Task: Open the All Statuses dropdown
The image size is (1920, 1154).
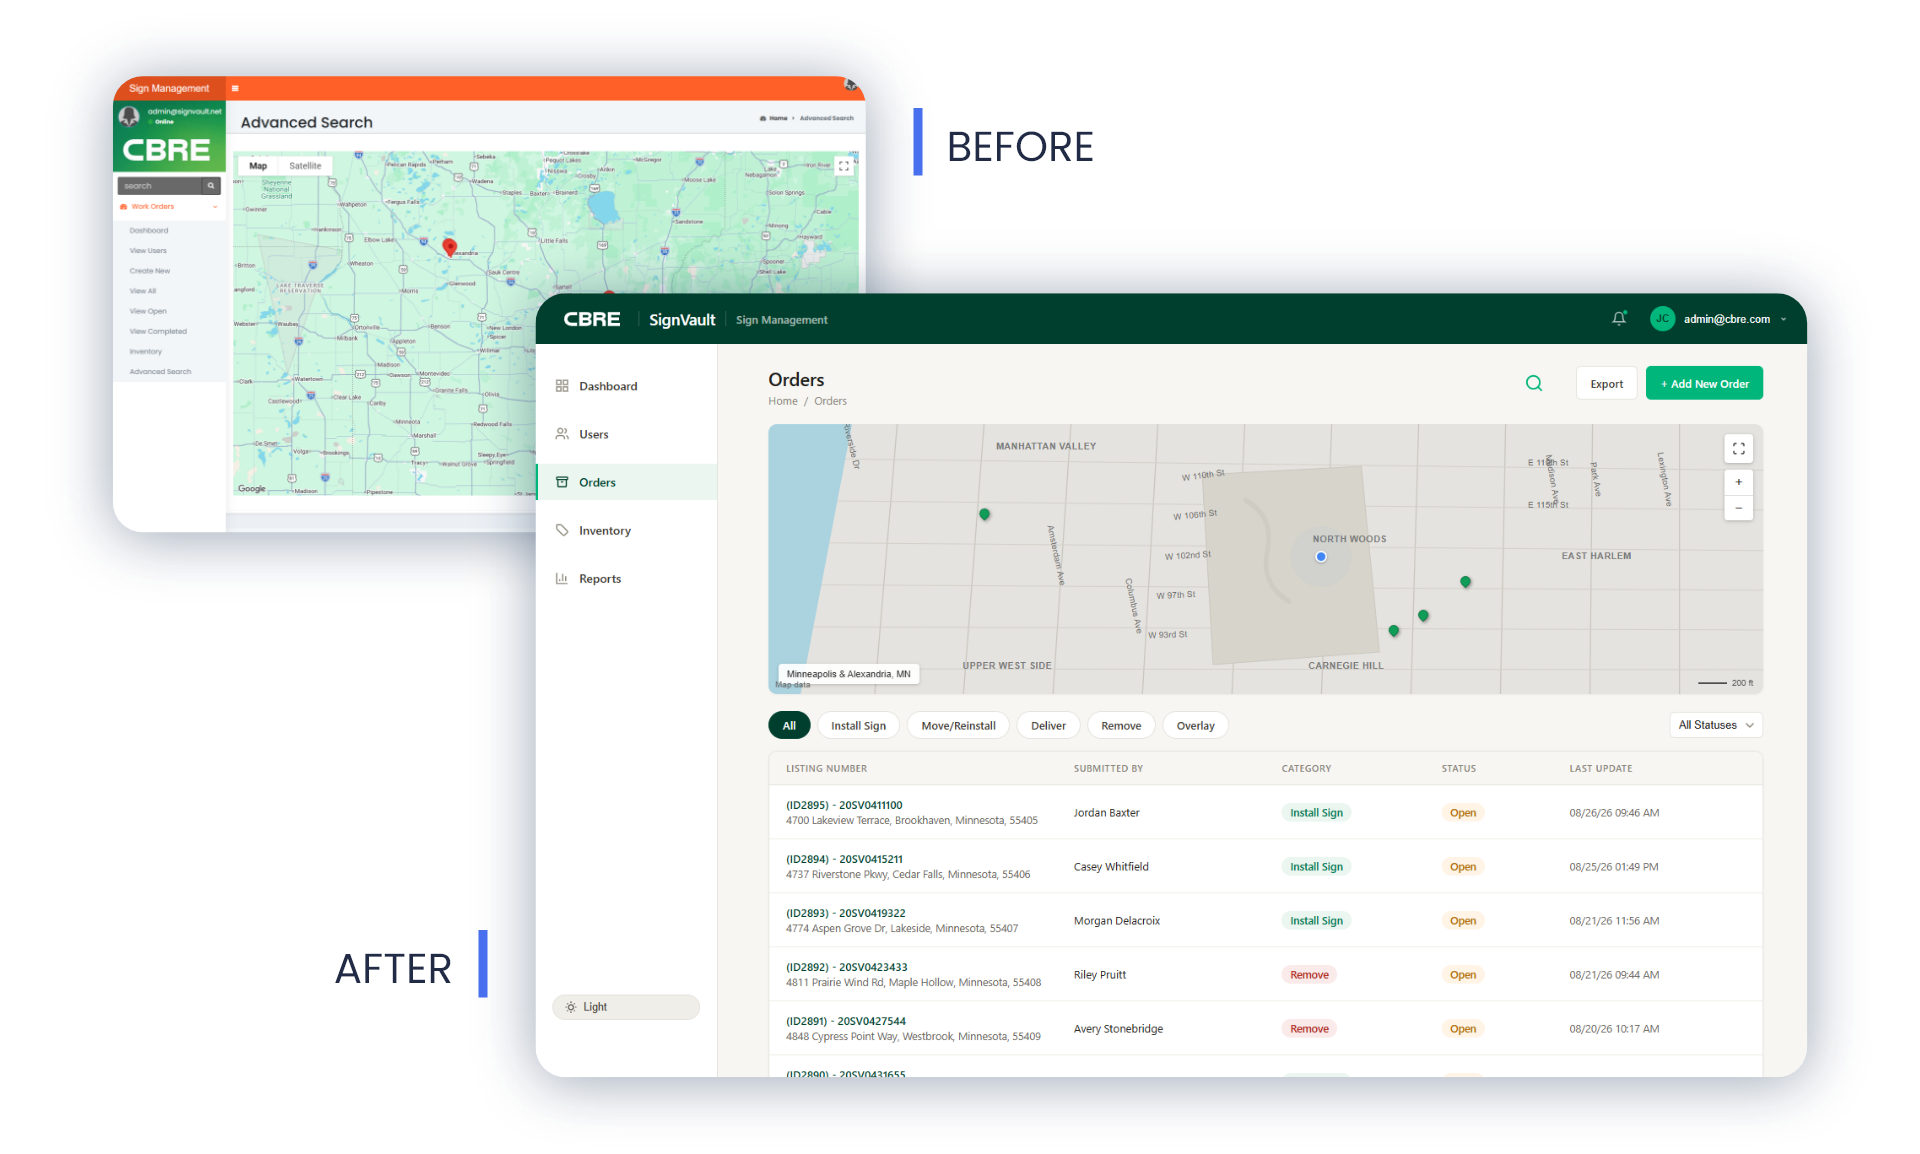Action: click(x=1716, y=725)
